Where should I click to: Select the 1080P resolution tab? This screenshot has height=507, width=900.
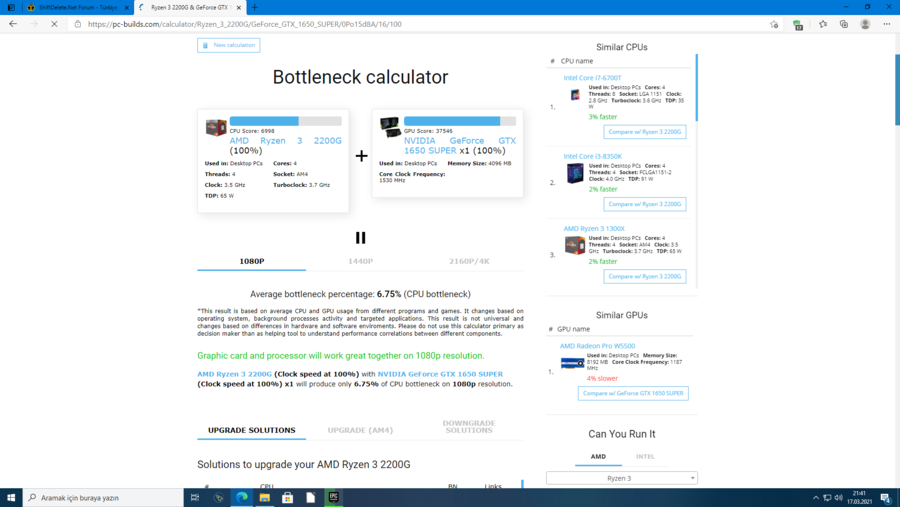[251, 261]
